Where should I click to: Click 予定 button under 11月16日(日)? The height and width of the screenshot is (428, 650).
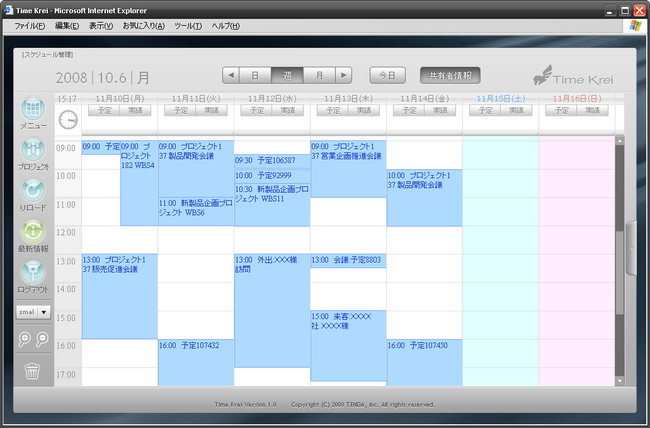(562, 110)
